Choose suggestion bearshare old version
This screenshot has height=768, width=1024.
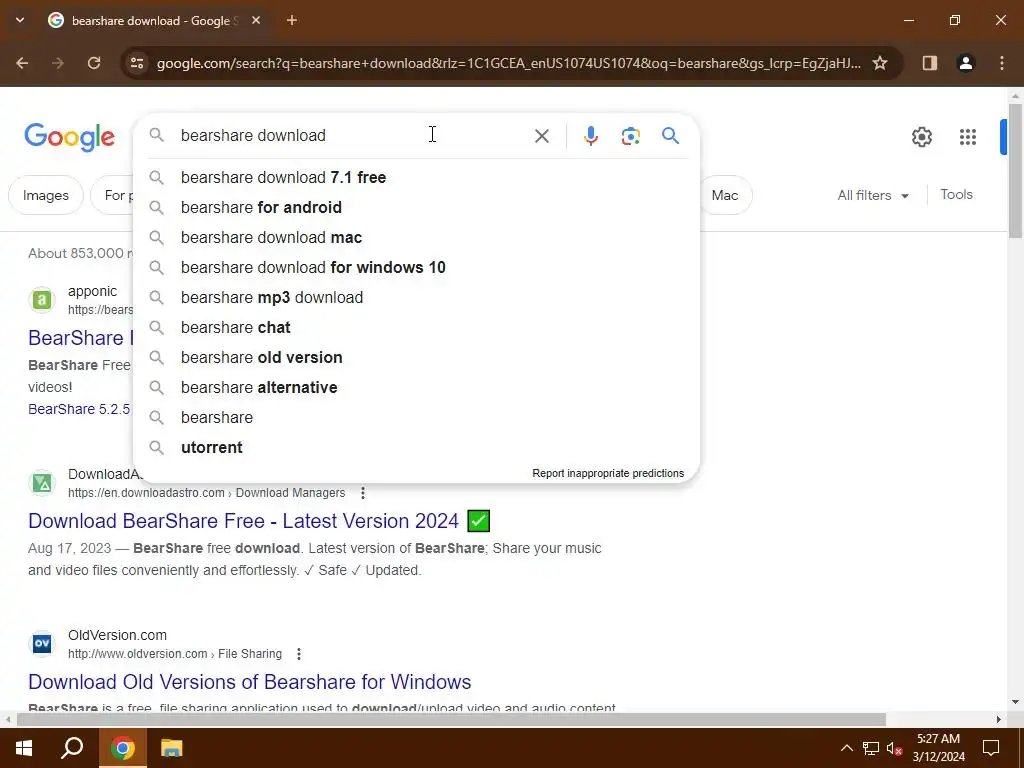tap(416, 358)
